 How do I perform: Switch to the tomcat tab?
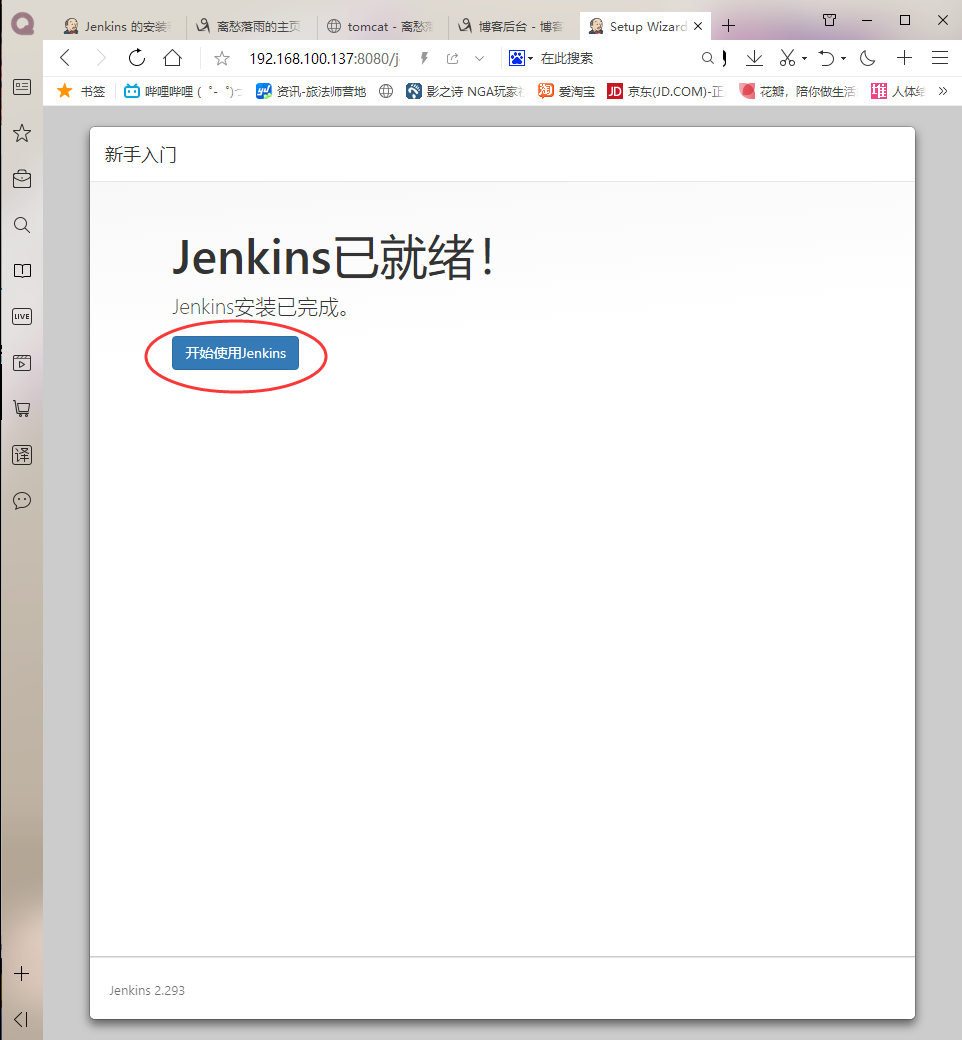coord(382,27)
